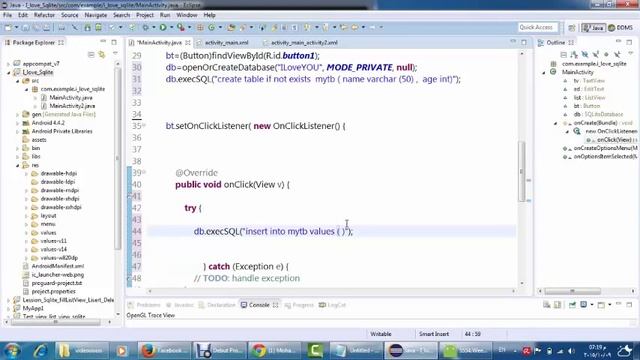
Task: Click the green Run button in toolbar
Action: click(x=163, y=27)
